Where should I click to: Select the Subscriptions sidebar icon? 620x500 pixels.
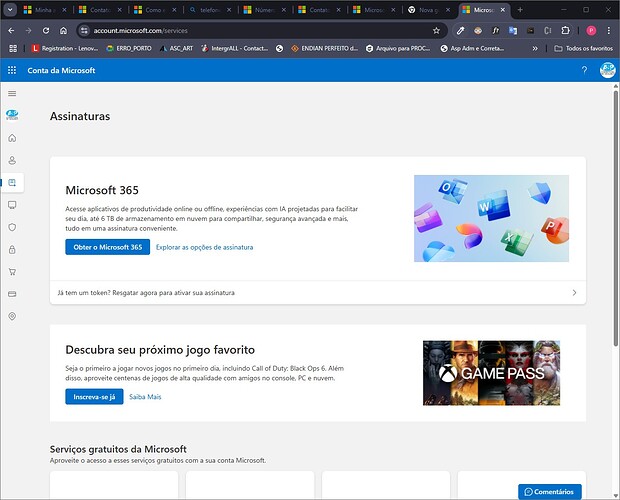pyautogui.click(x=12, y=183)
